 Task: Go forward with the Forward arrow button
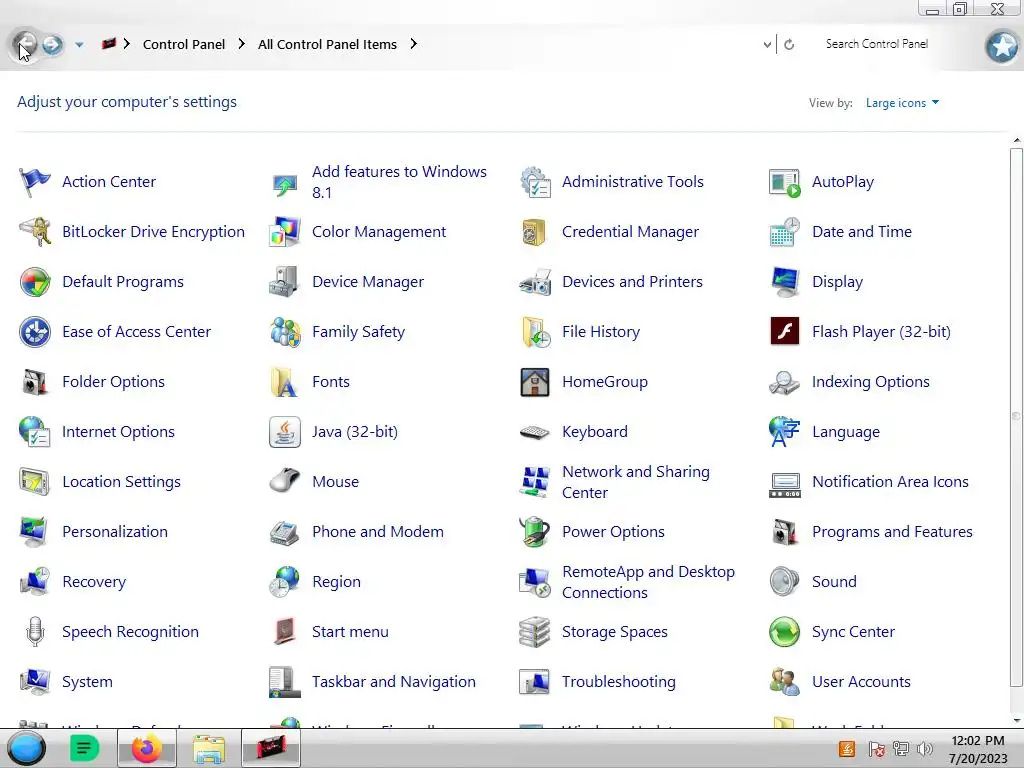point(52,44)
